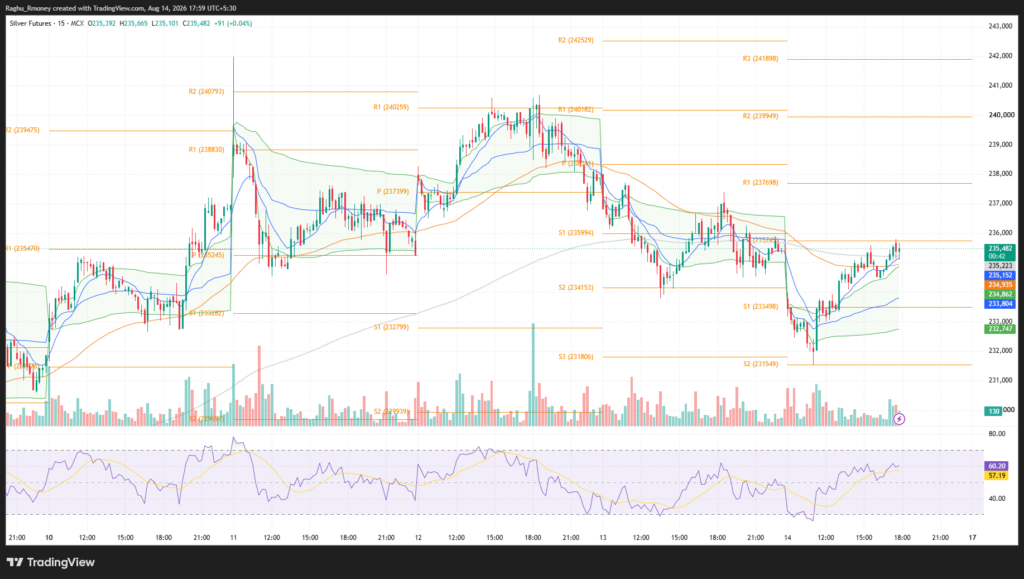Click the R1 (240259) pivot label
The image size is (1024, 579).
(391, 108)
